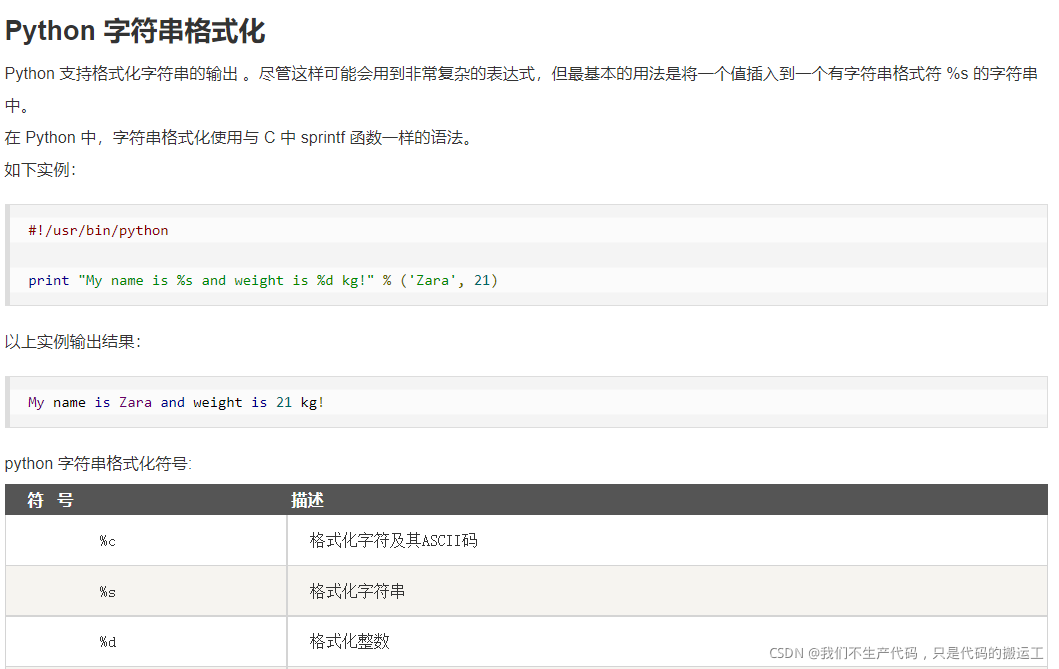Click the first intro paragraph line about 格式化字符串的输出
Screen dimensions: 1059x669
click(521, 74)
